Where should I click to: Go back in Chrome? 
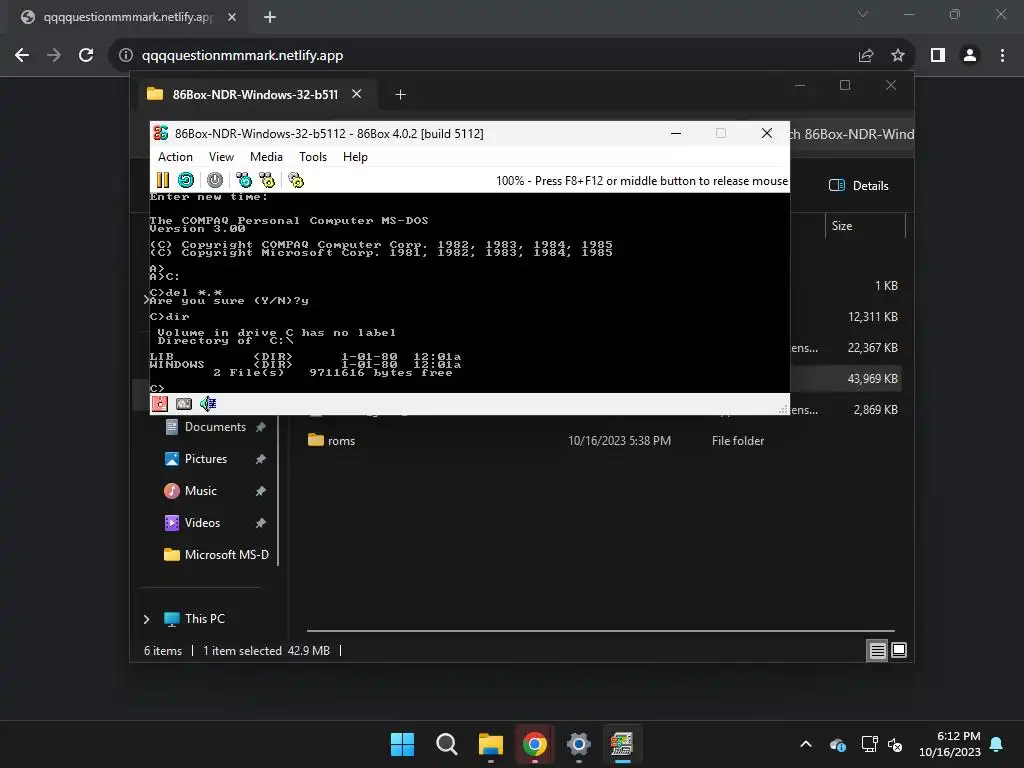(x=22, y=55)
